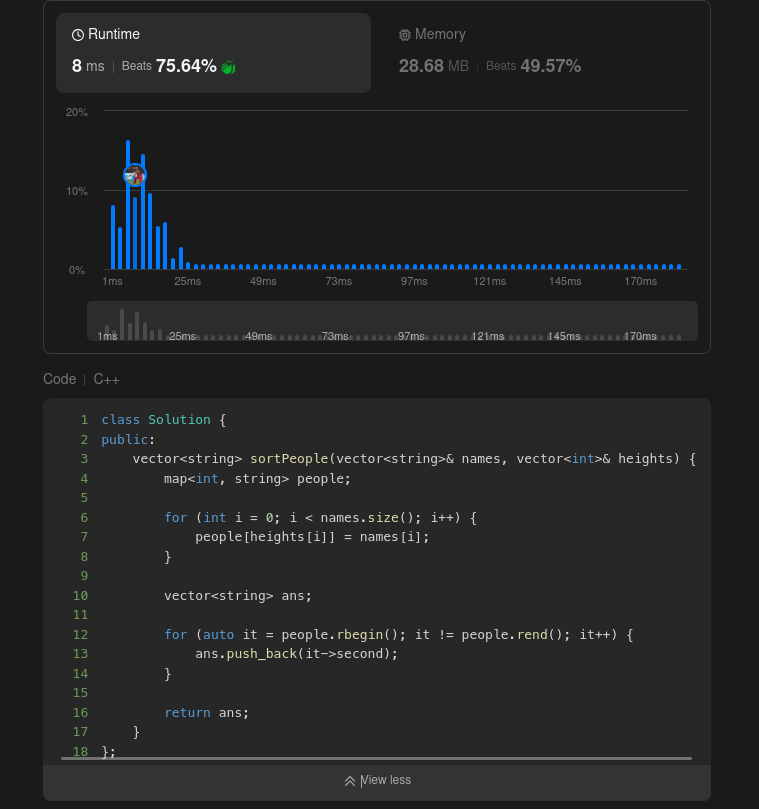
Task: Click the 121ms label in the range overview
Action: pyautogui.click(x=488, y=336)
